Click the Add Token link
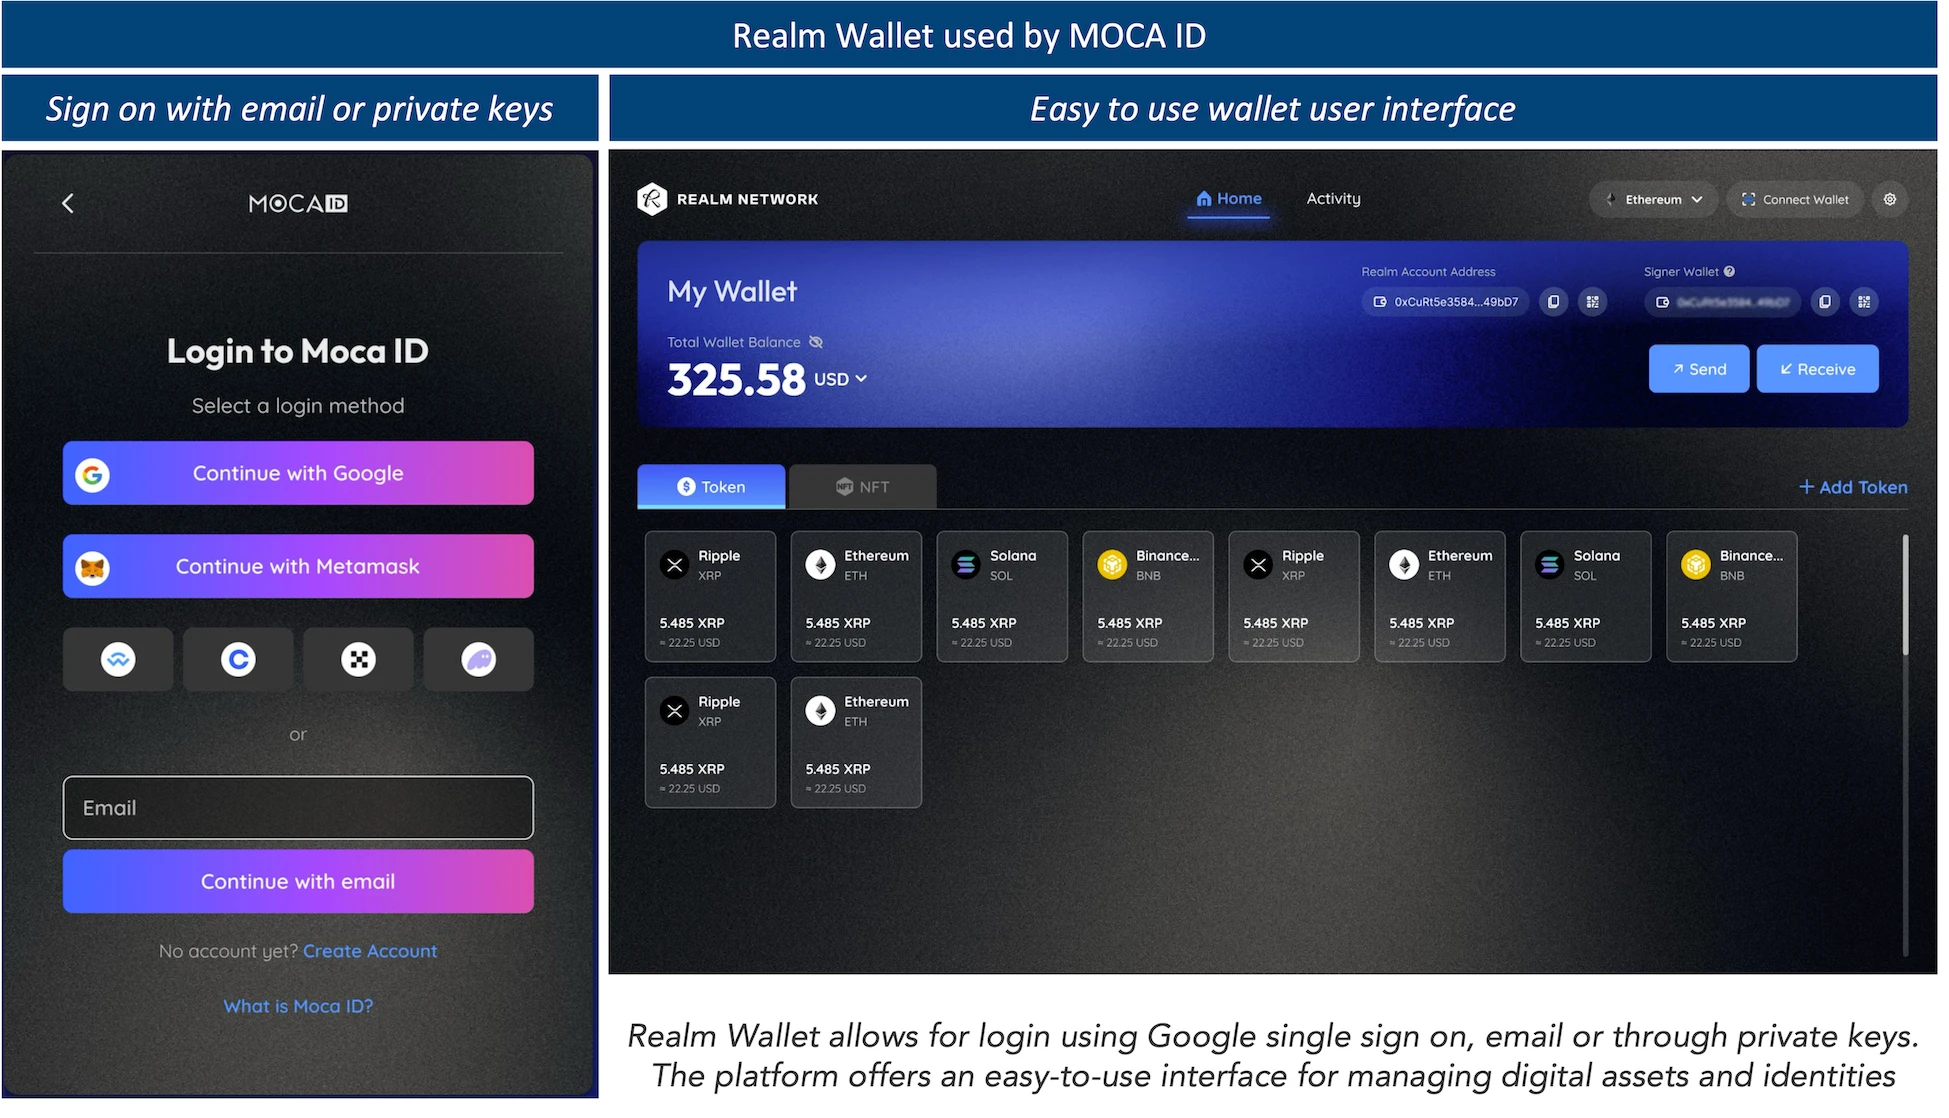 click(x=1853, y=486)
